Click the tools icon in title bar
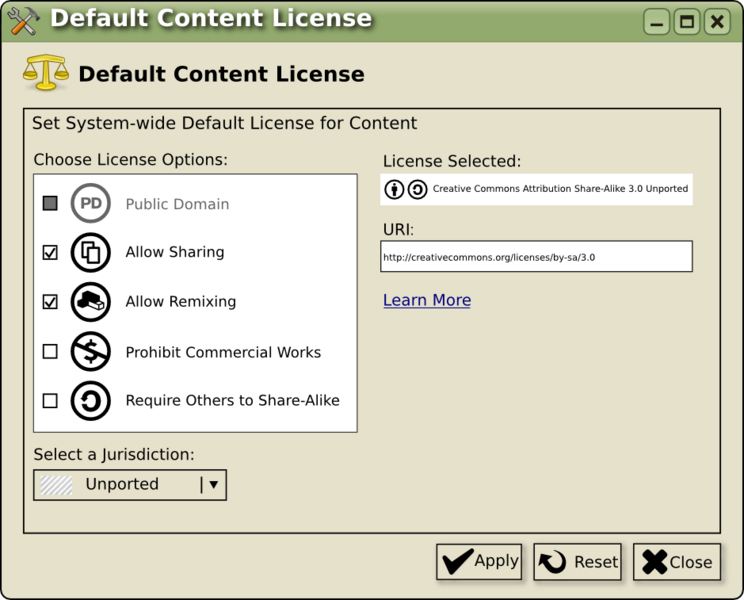 point(24,21)
